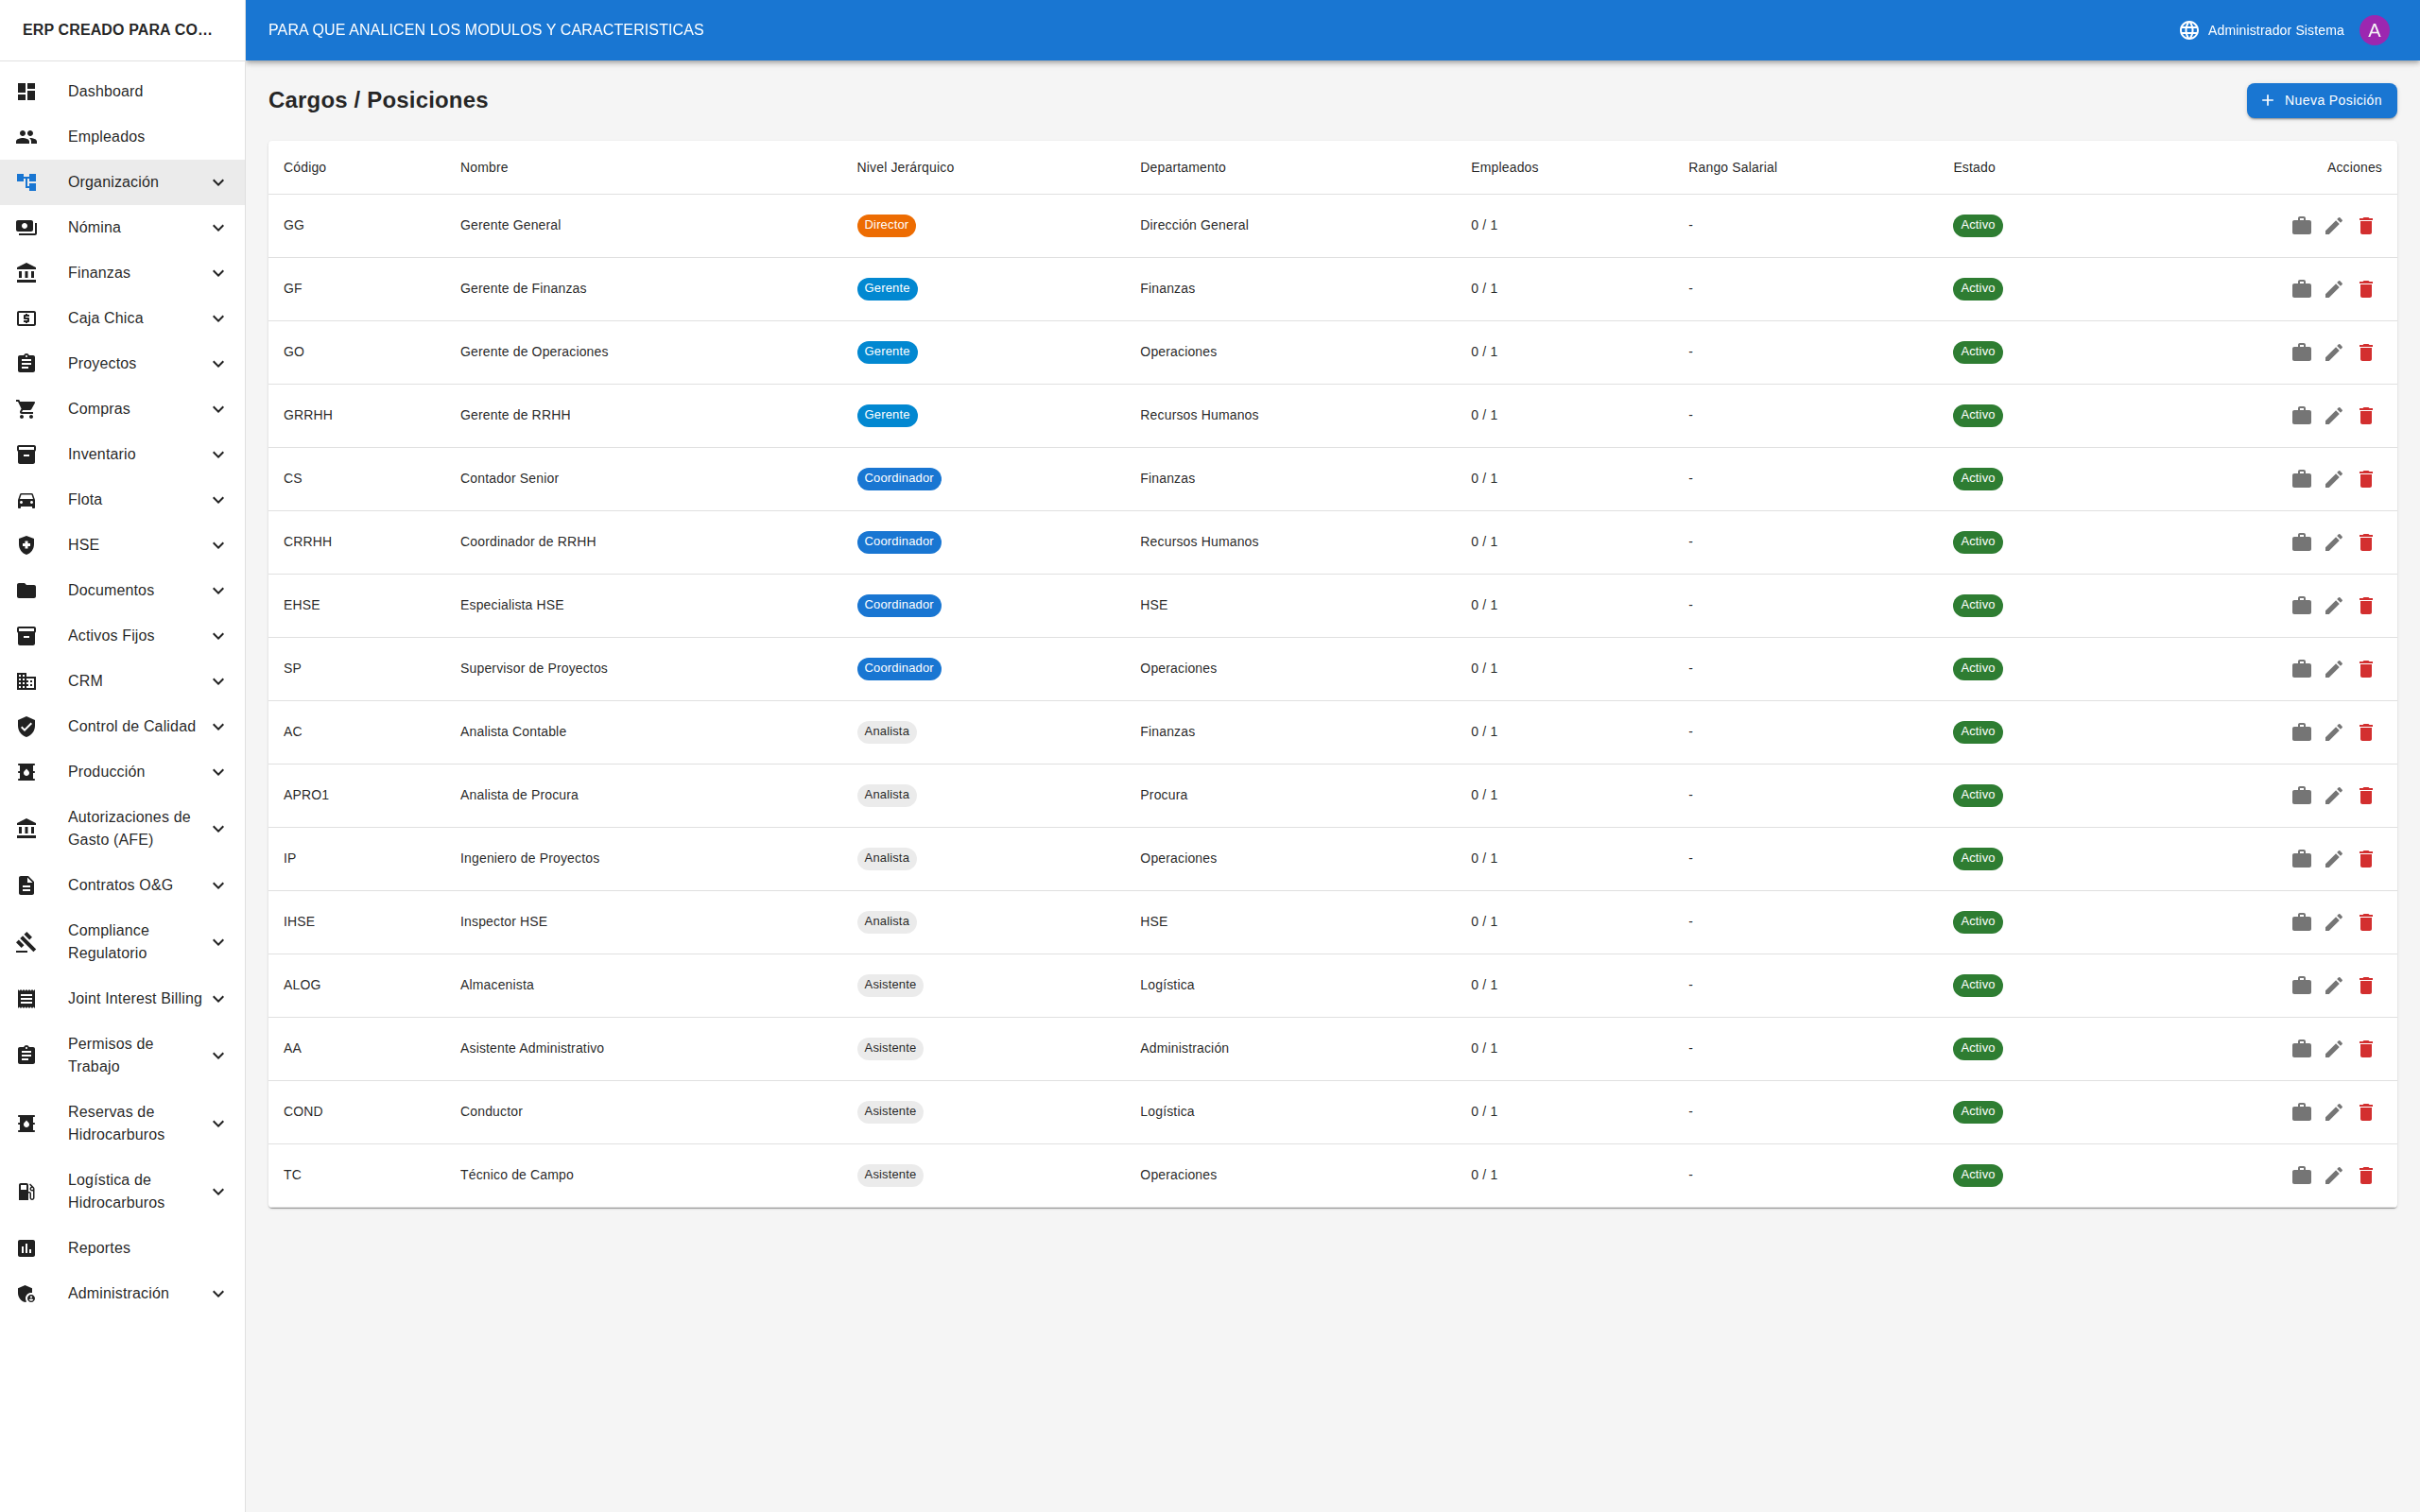Delete the Almacenista position
The height and width of the screenshot is (1512, 2420).
point(2365,986)
